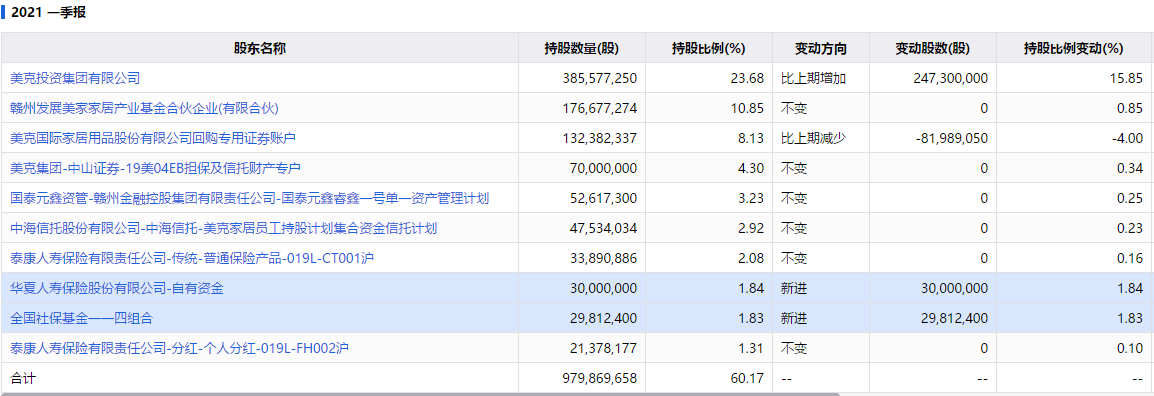
Task: Click the 变动股数(股) column header
Action: (932, 49)
